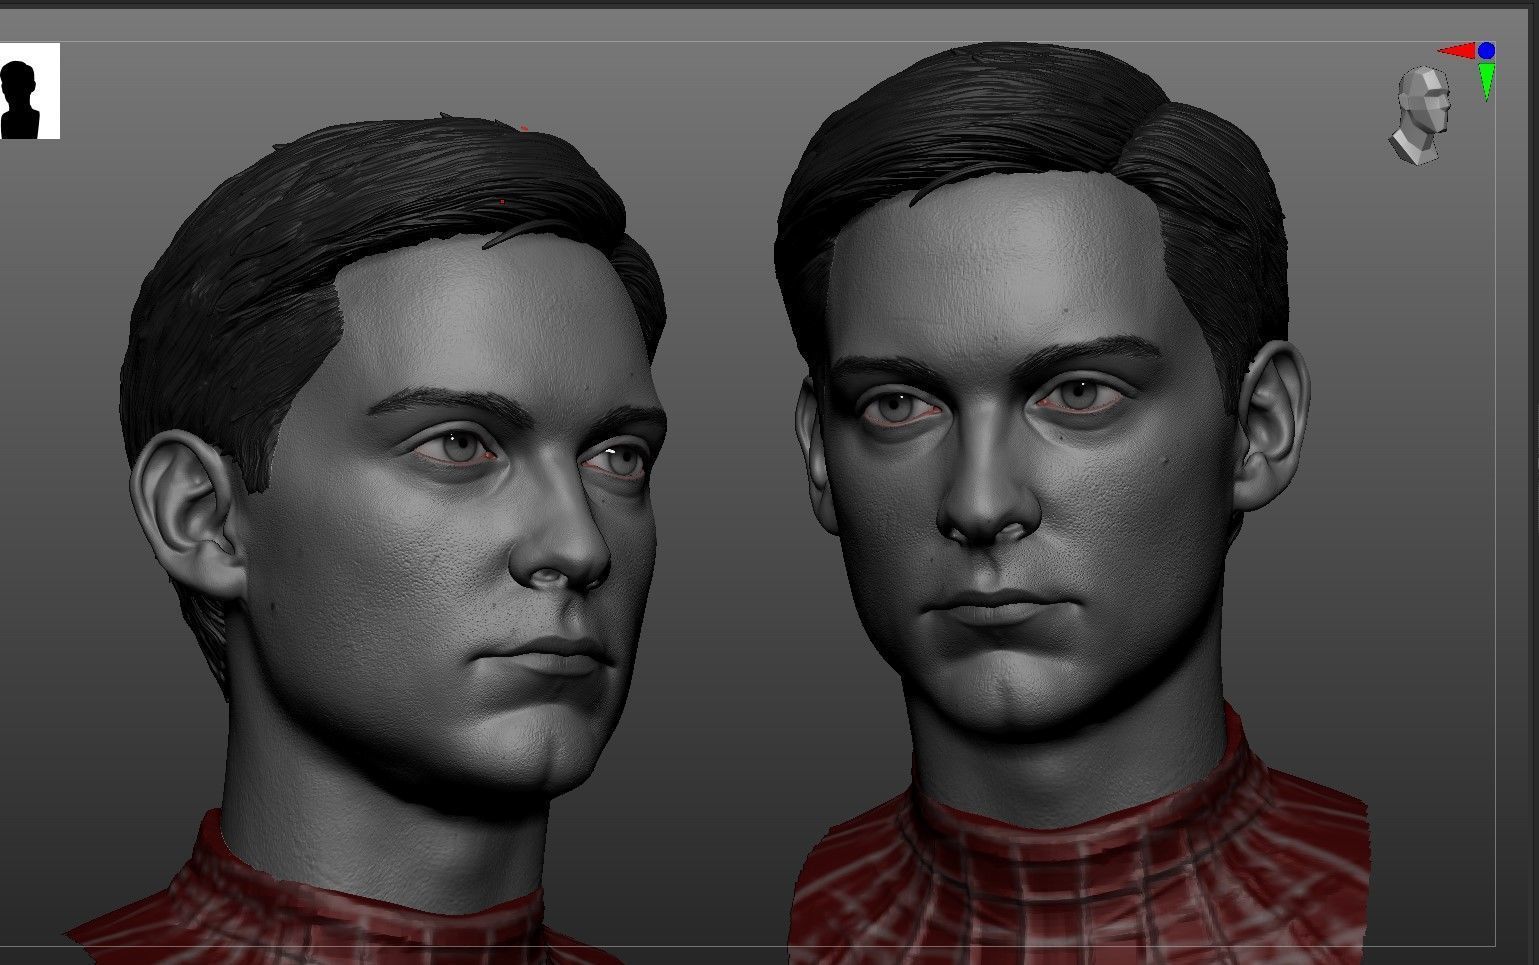Click the green Y axis cone

(1487, 81)
